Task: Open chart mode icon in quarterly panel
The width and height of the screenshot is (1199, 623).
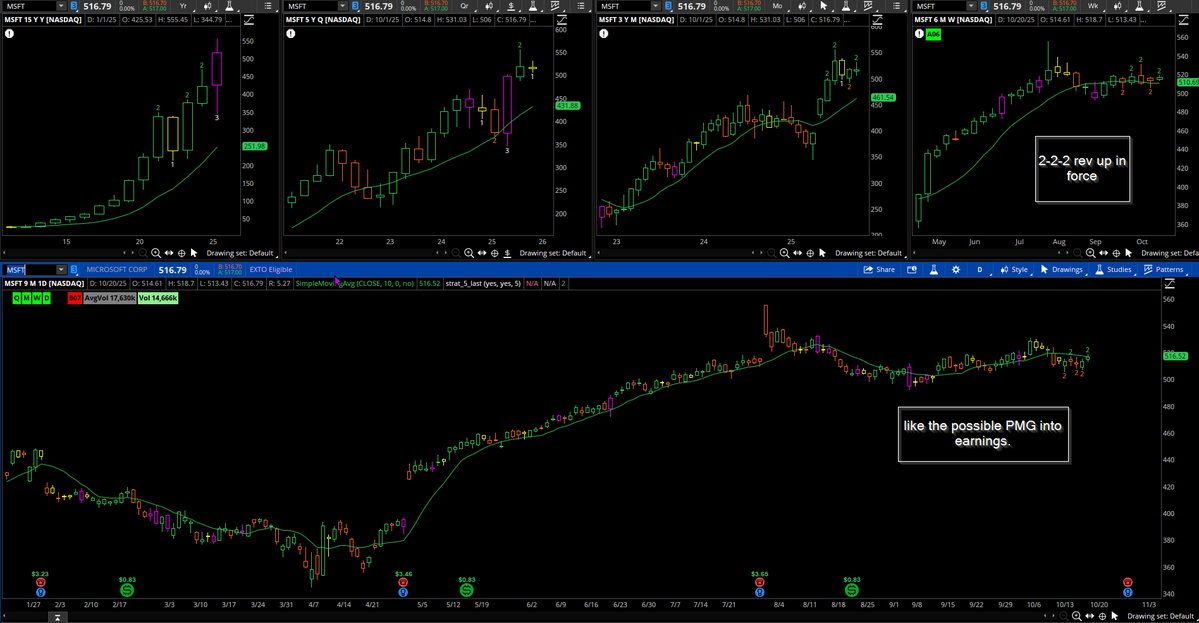Action: 489,6
